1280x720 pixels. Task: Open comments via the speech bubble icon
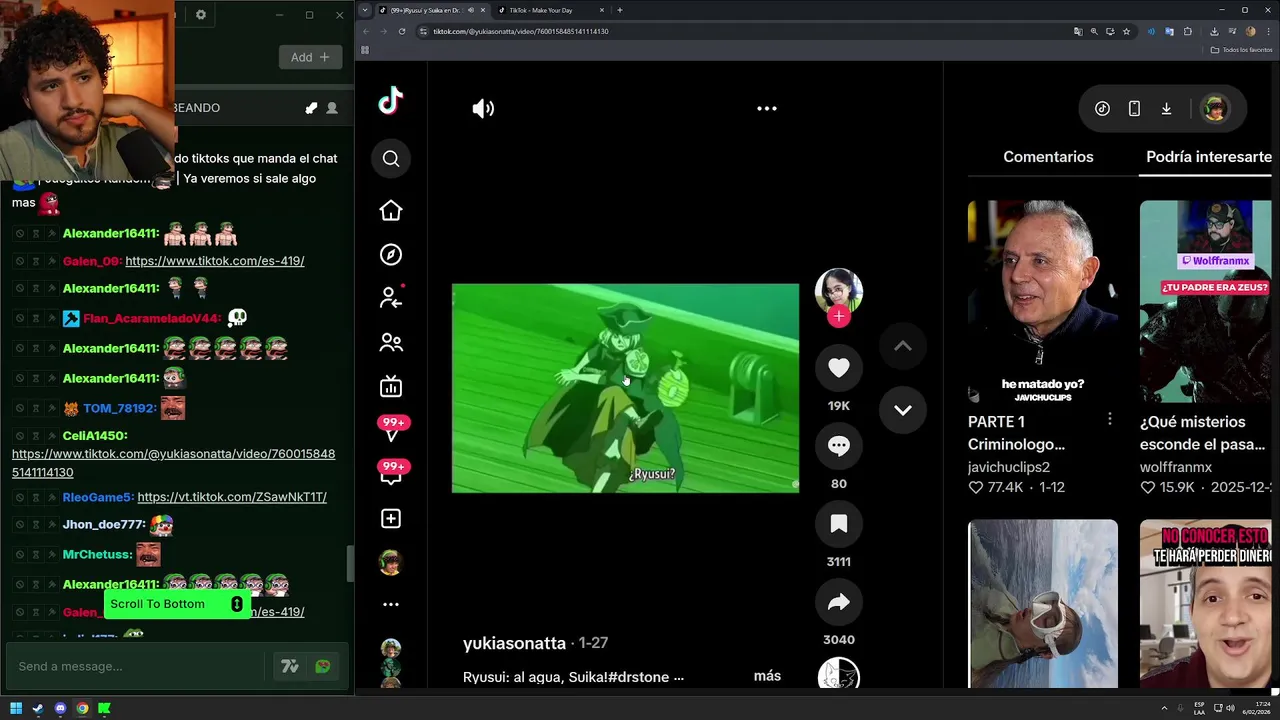pos(839,446)
